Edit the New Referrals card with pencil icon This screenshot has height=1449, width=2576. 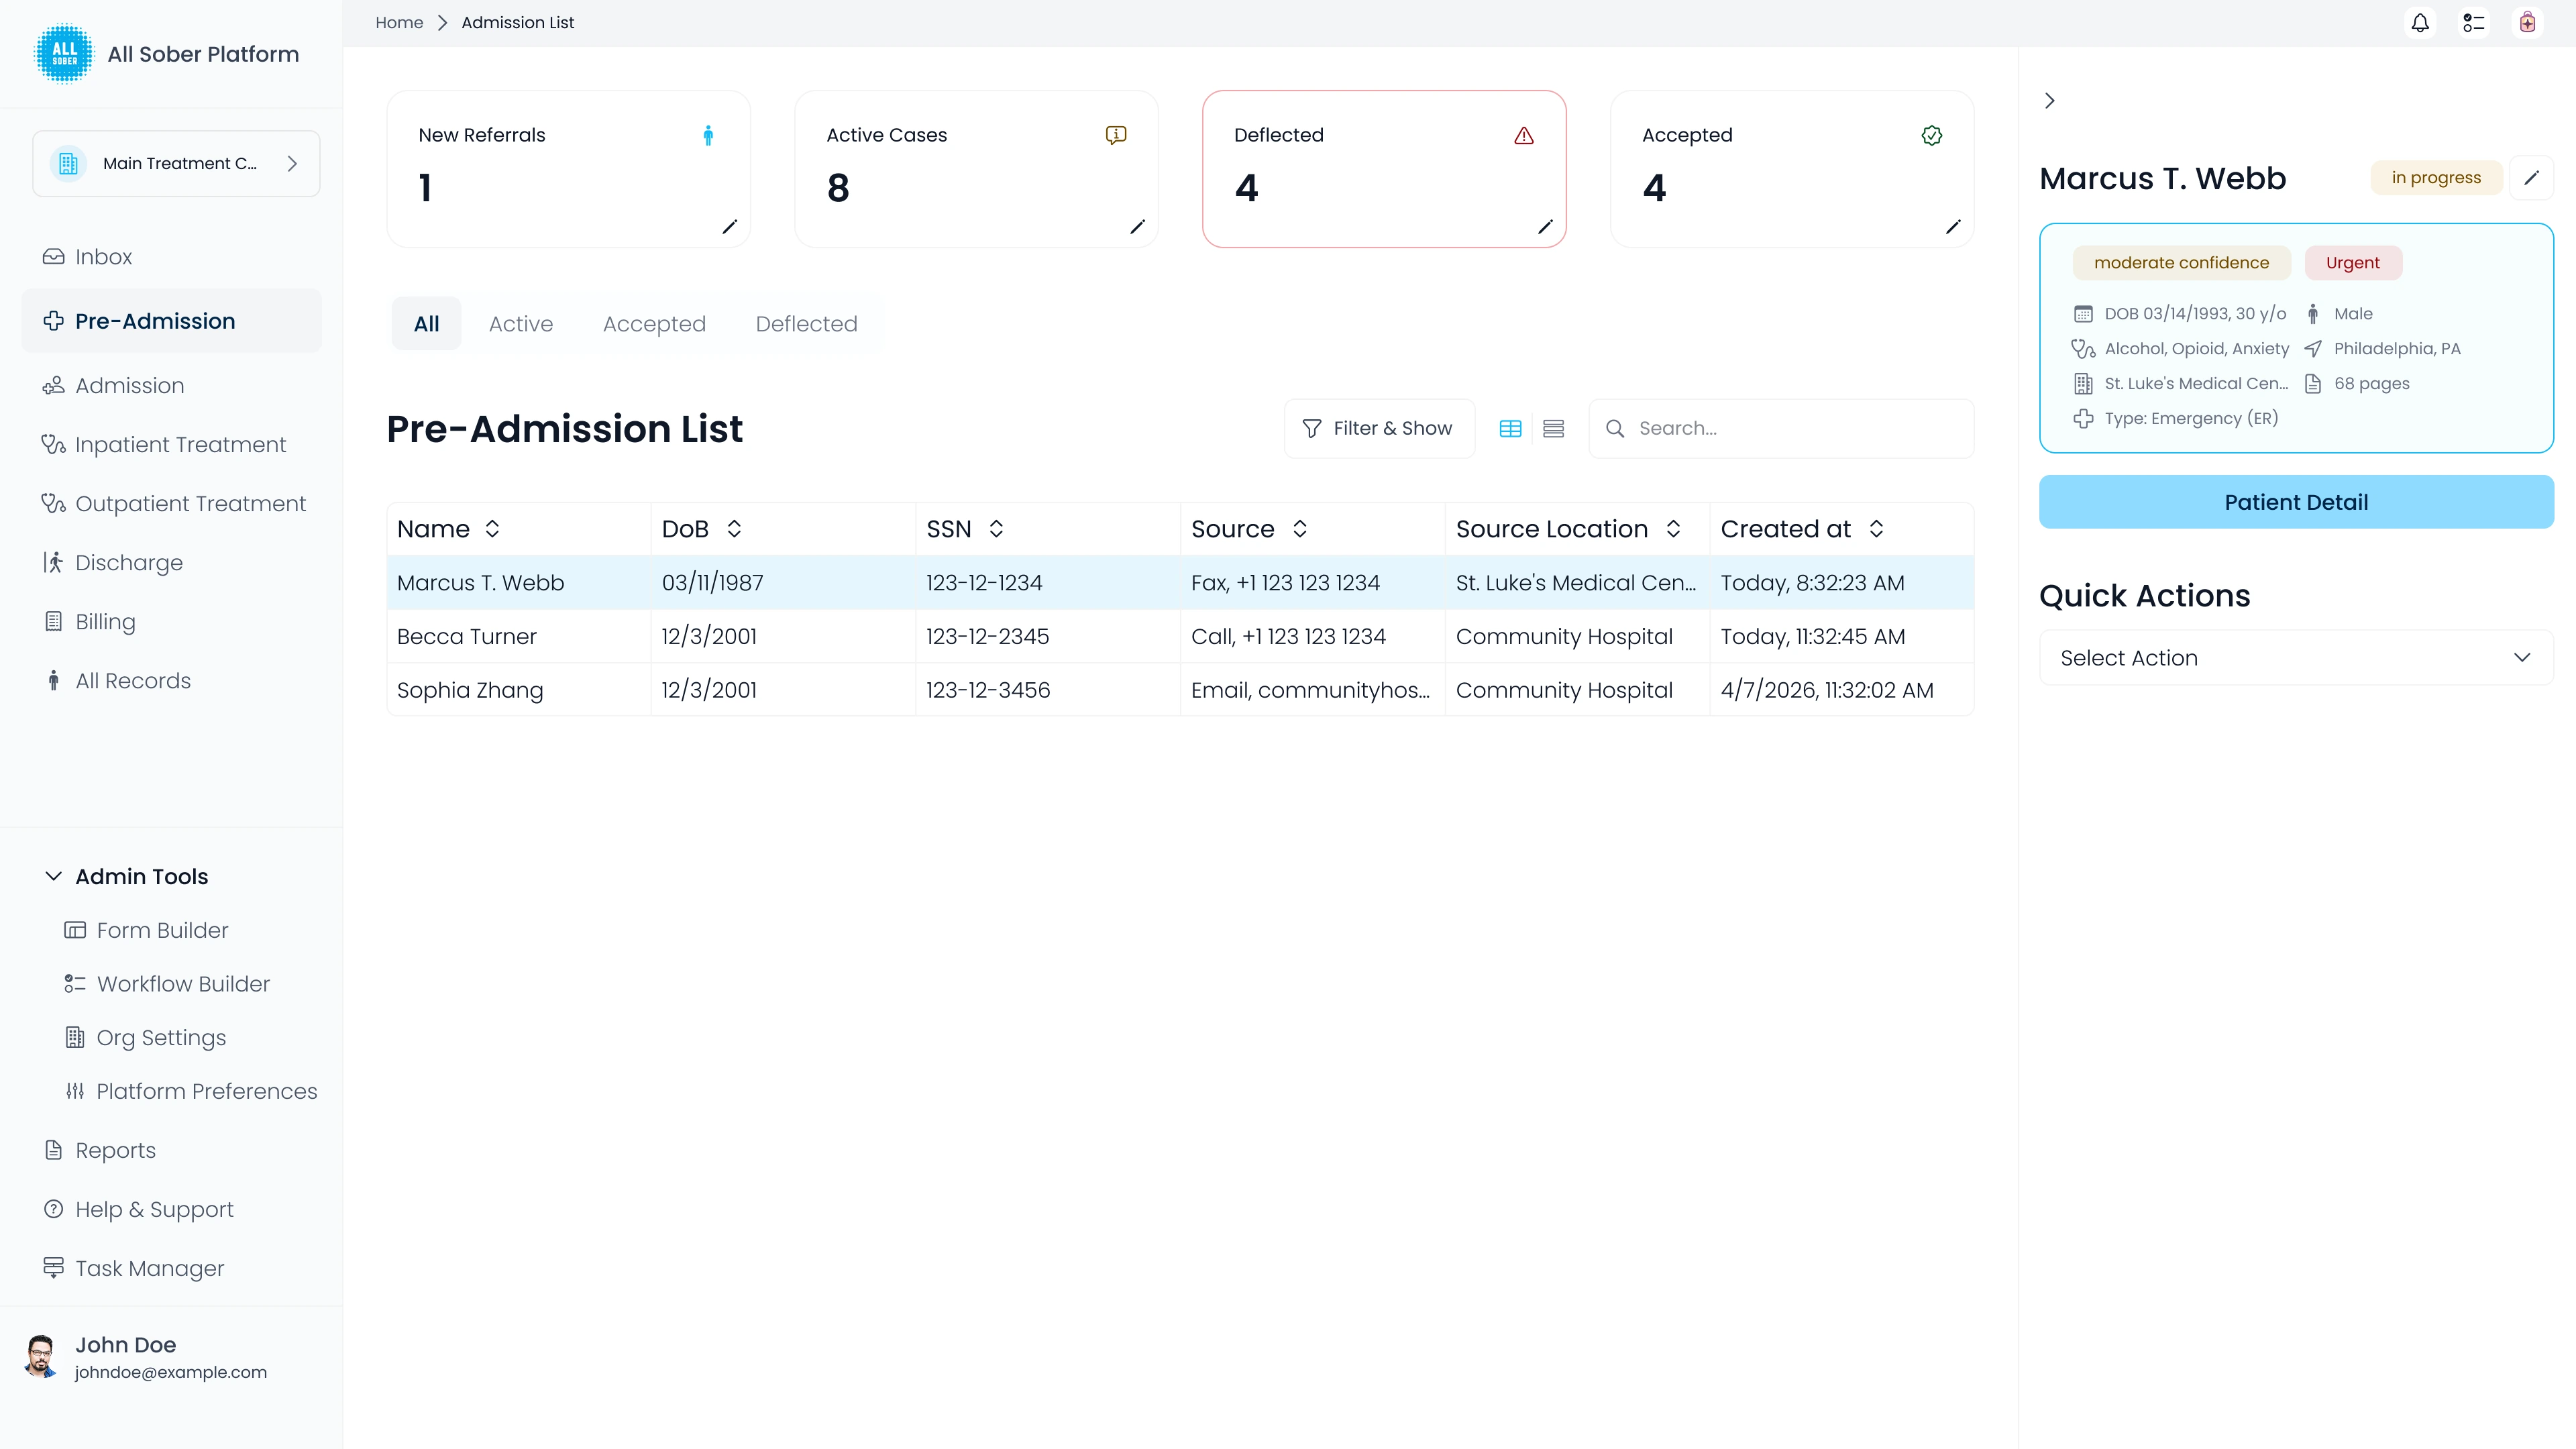click(x=730, y=227)
